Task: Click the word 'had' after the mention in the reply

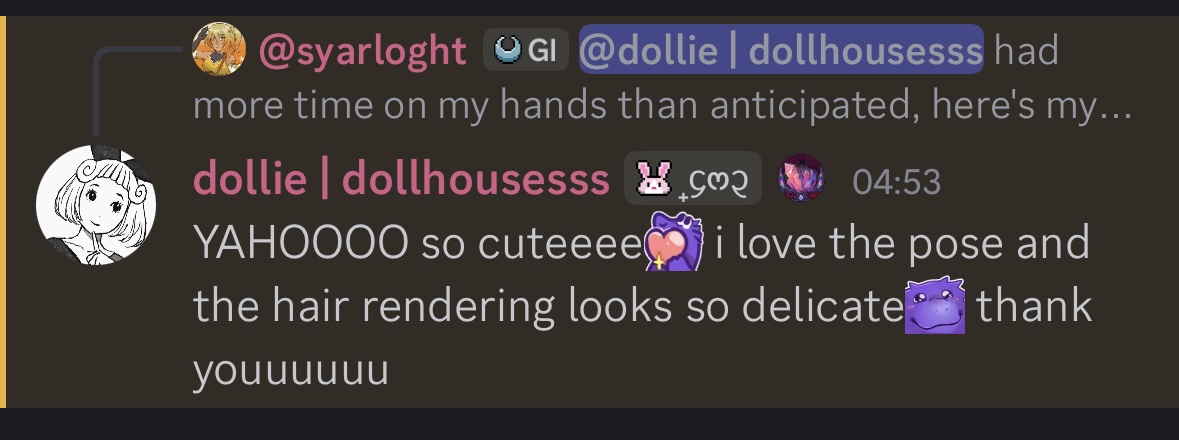Action: pos(1026,50)
